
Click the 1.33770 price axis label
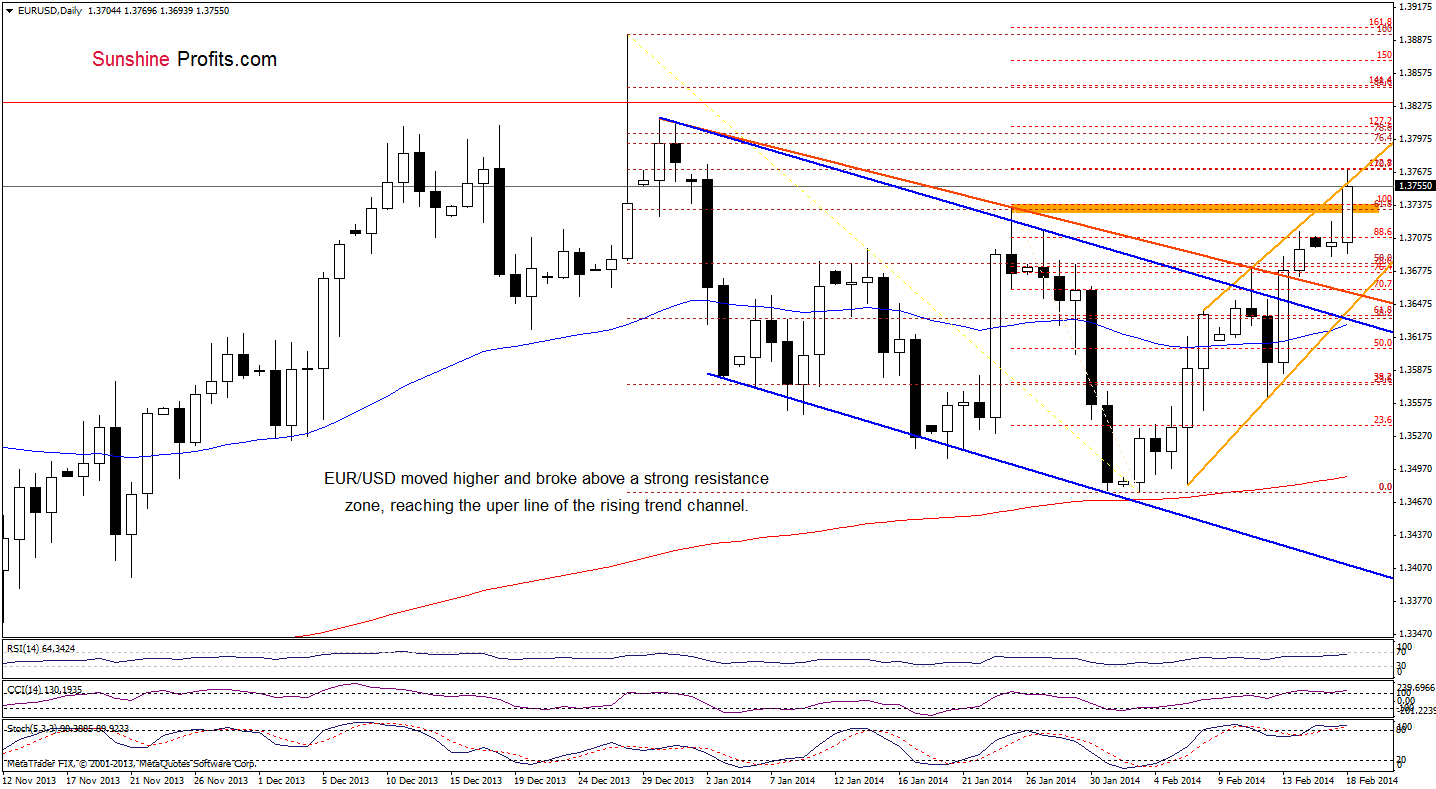click(x=1415, y=600)
